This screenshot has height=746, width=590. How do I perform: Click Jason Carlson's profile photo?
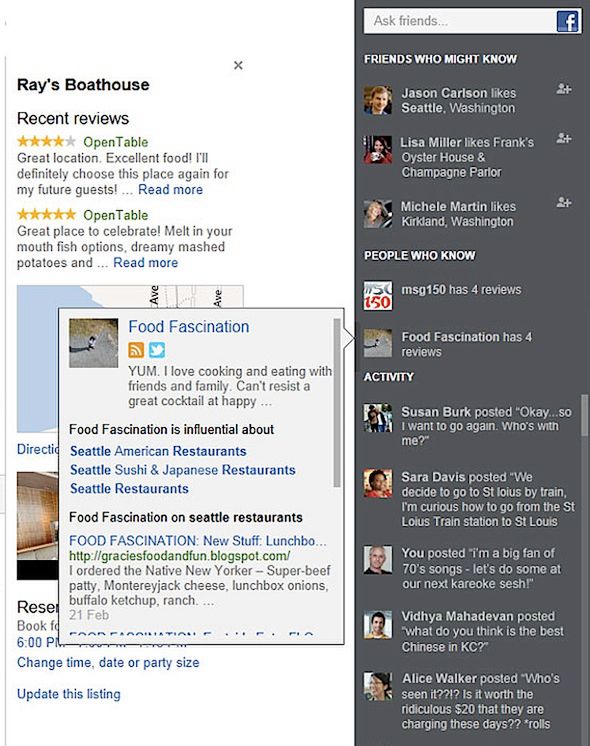[378, 100]
